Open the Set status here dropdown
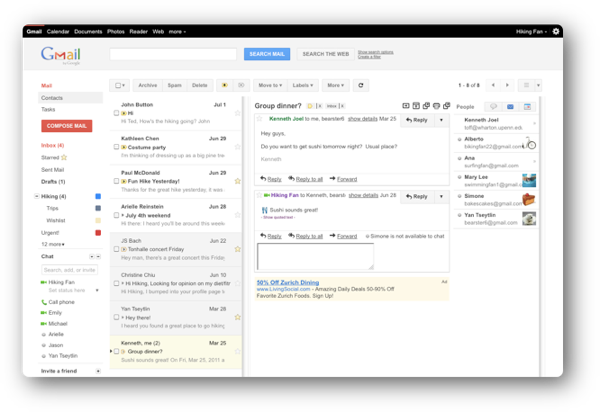 [x=97, y=290]
